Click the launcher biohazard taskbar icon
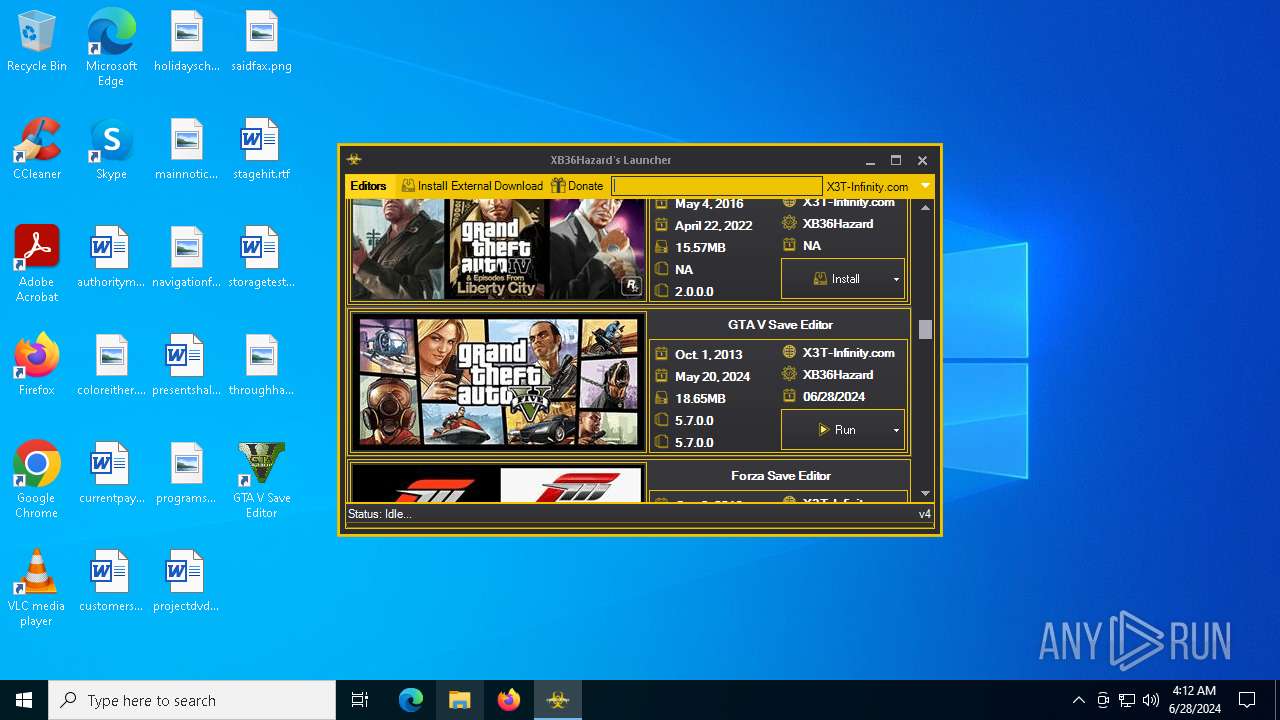The image size is (1280, 720). [x=558, y=700]
